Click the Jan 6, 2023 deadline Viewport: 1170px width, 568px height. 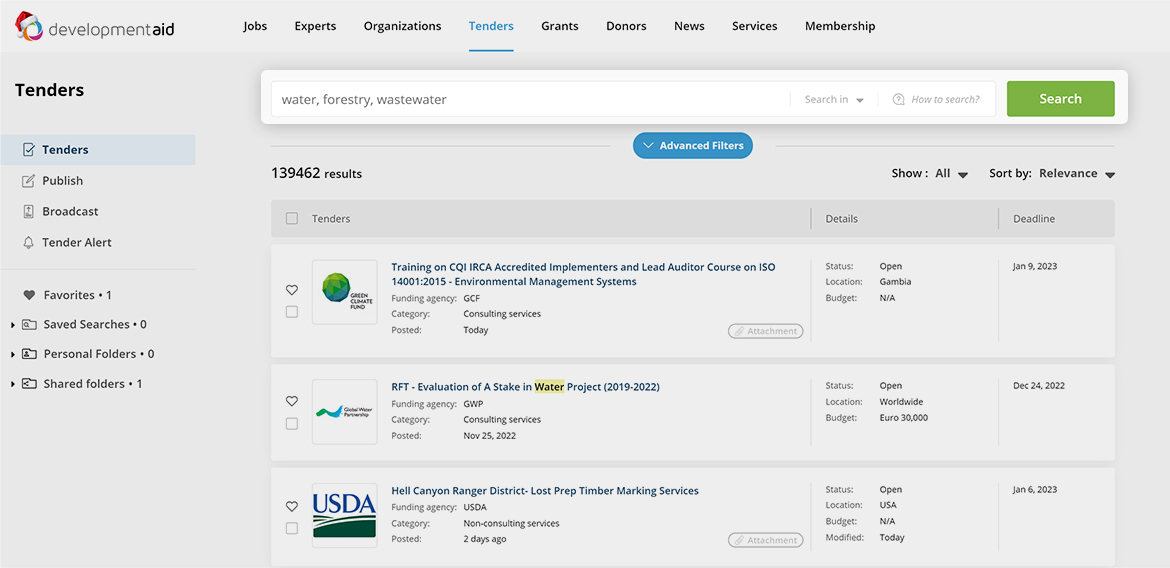click(x=1035, y=490)
